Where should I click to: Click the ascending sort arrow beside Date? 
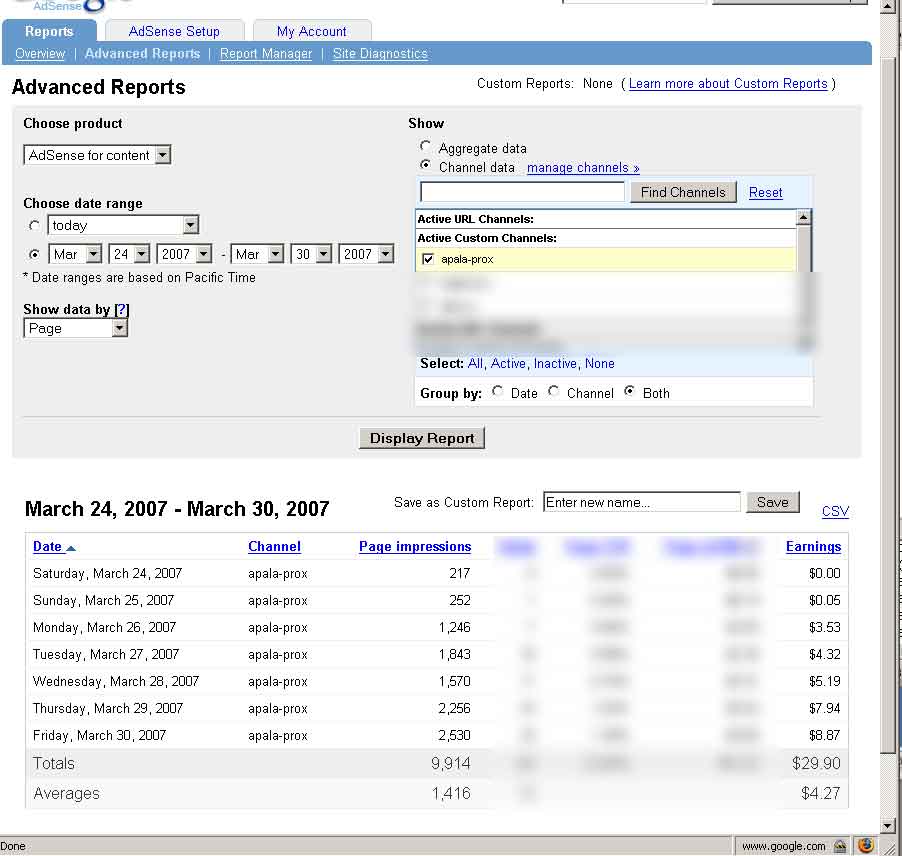pos(71,548)
